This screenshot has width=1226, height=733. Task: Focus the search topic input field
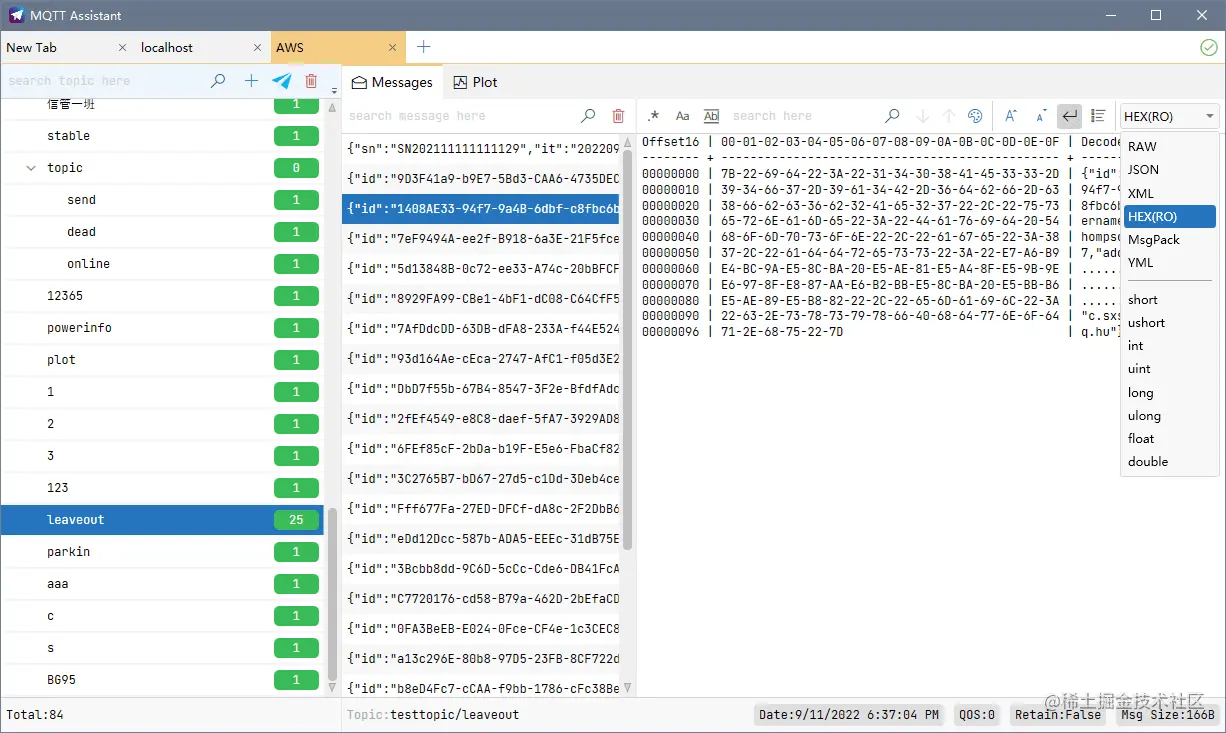(105, 81)
